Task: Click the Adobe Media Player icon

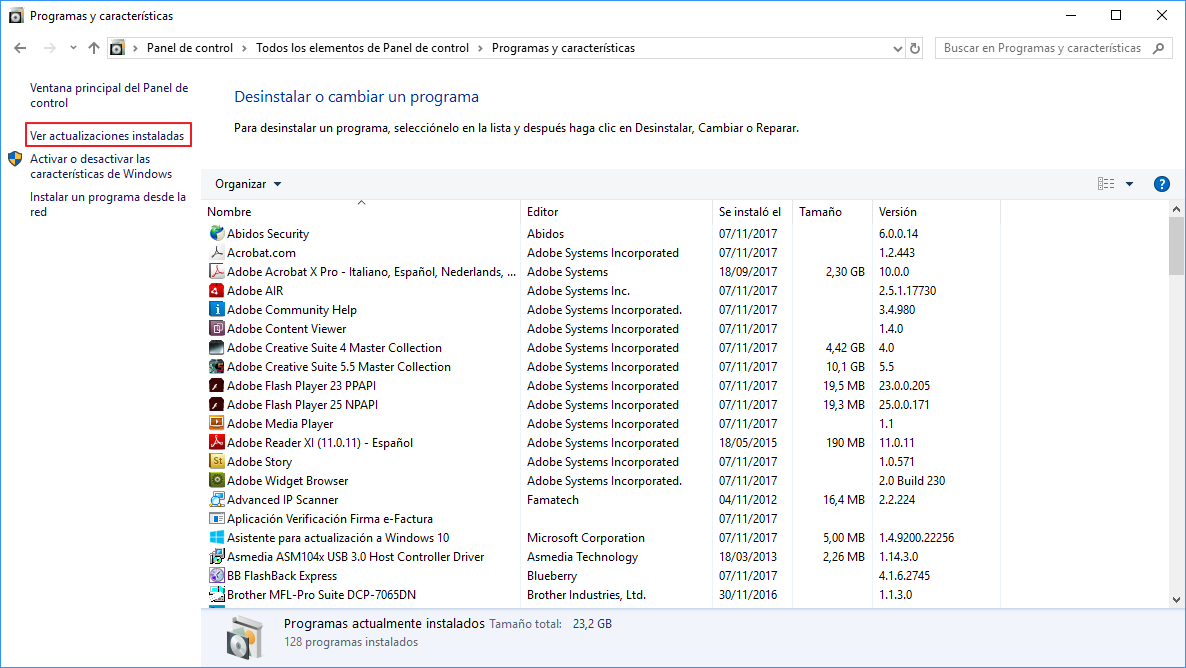Action: pos(216,423)
